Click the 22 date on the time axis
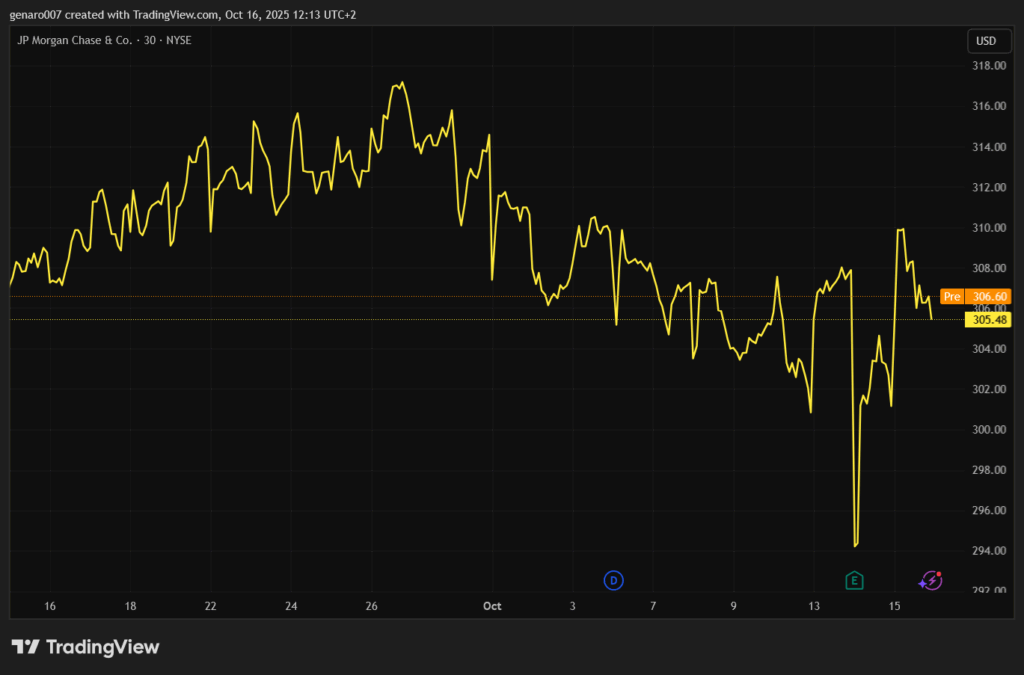Screen dimensions: 1024x675 210,606
